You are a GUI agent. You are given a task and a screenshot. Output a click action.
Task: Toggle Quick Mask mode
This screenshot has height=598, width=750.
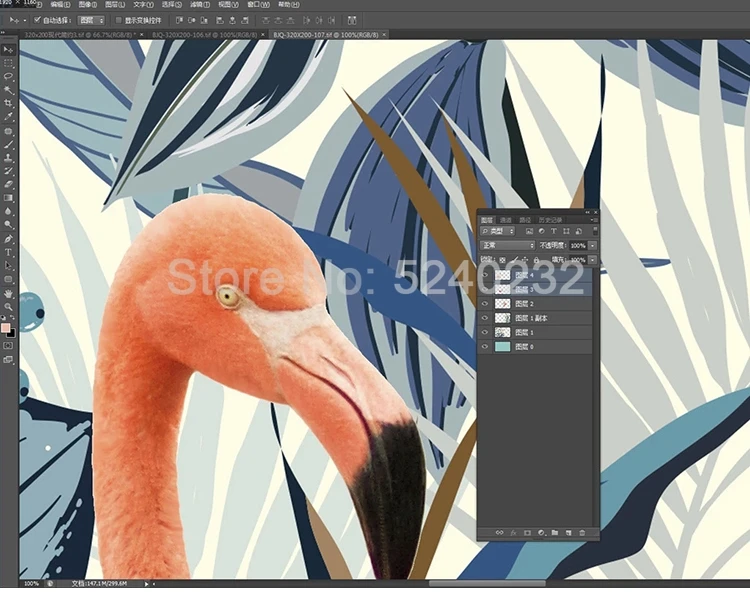point(8,346)
